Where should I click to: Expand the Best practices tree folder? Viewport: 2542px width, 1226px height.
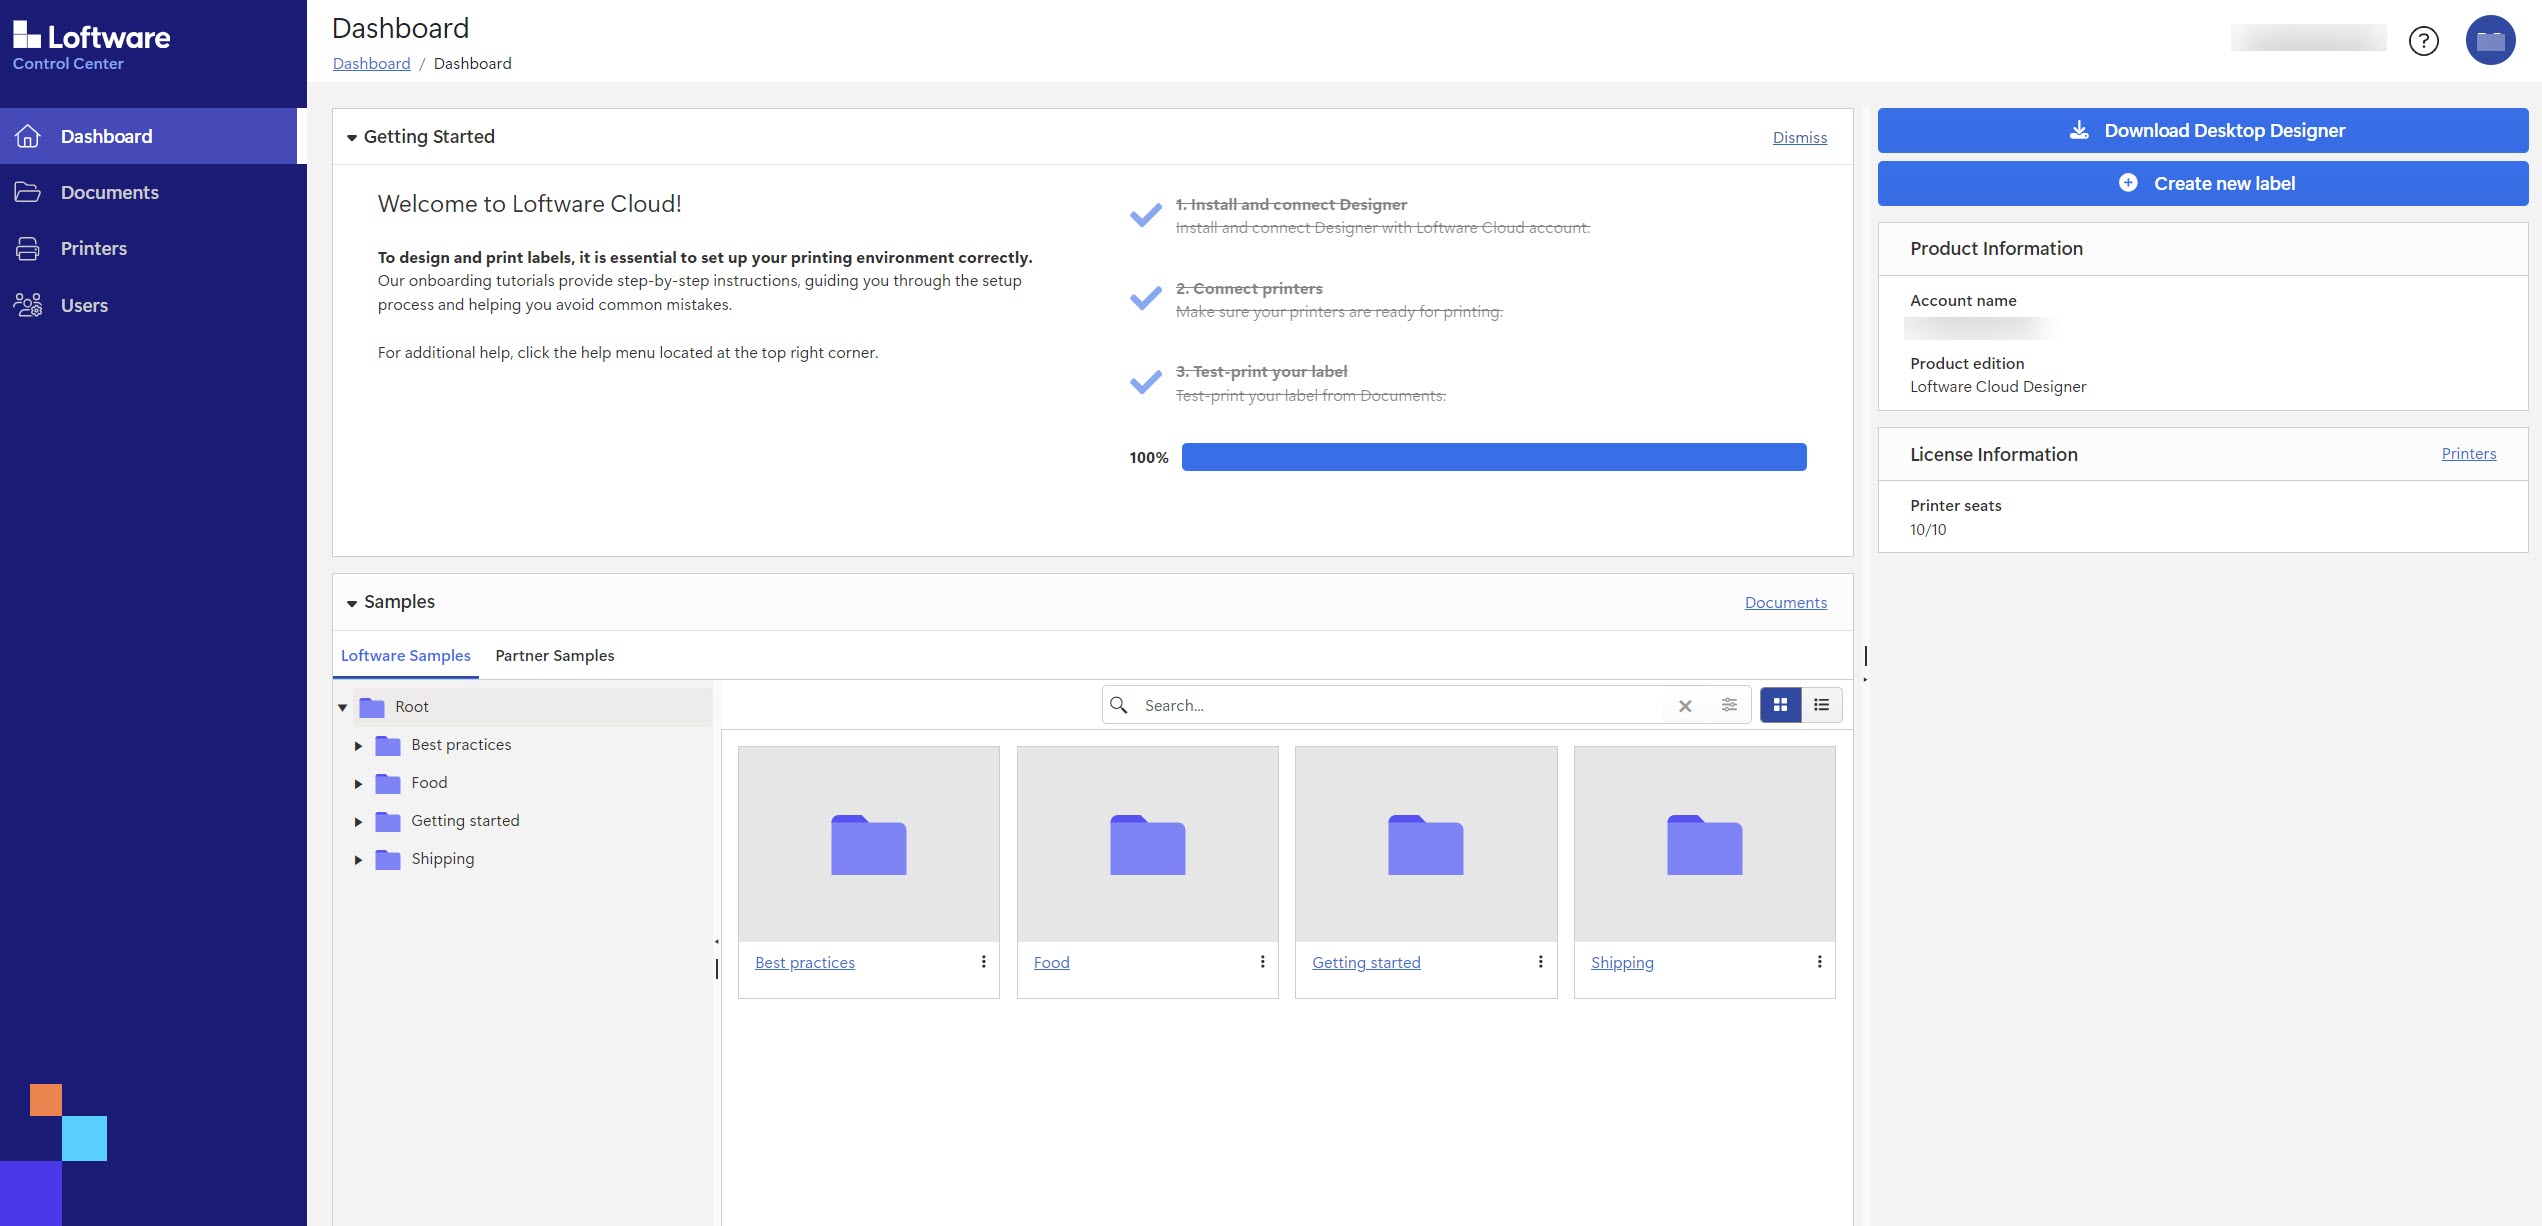(358, 746)
